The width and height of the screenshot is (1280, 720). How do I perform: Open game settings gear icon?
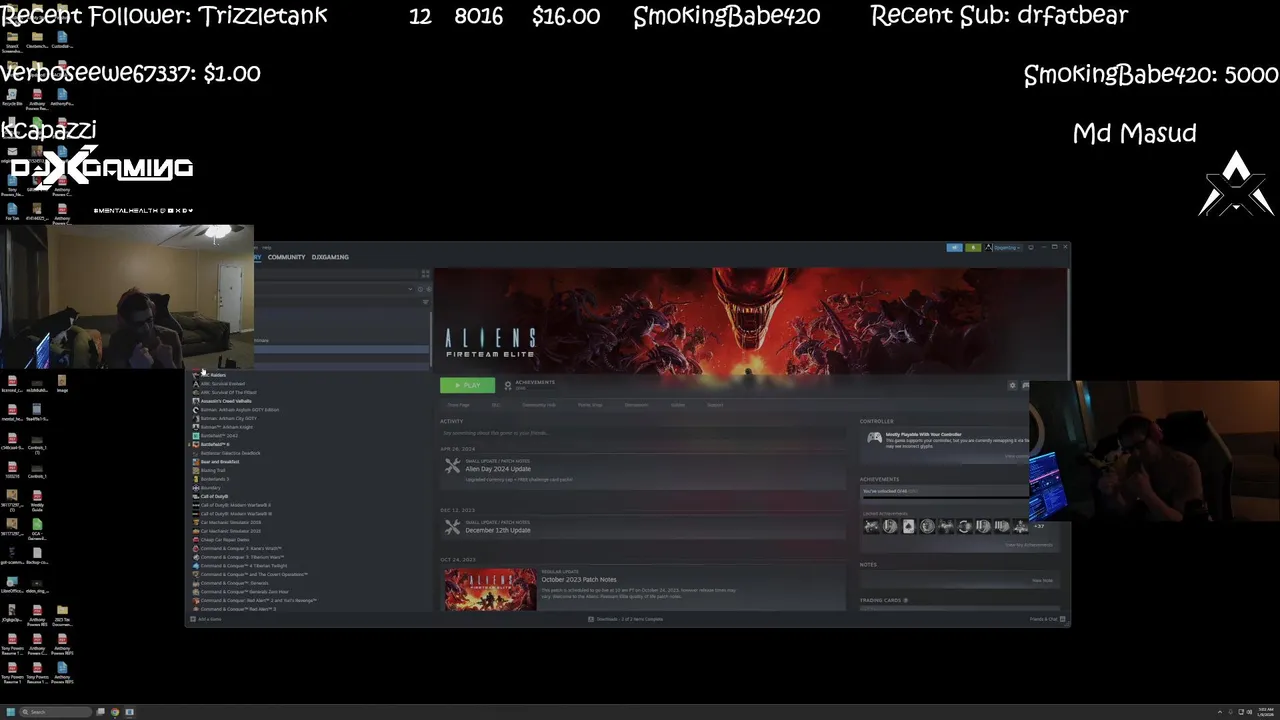(x=1012, y=385)
